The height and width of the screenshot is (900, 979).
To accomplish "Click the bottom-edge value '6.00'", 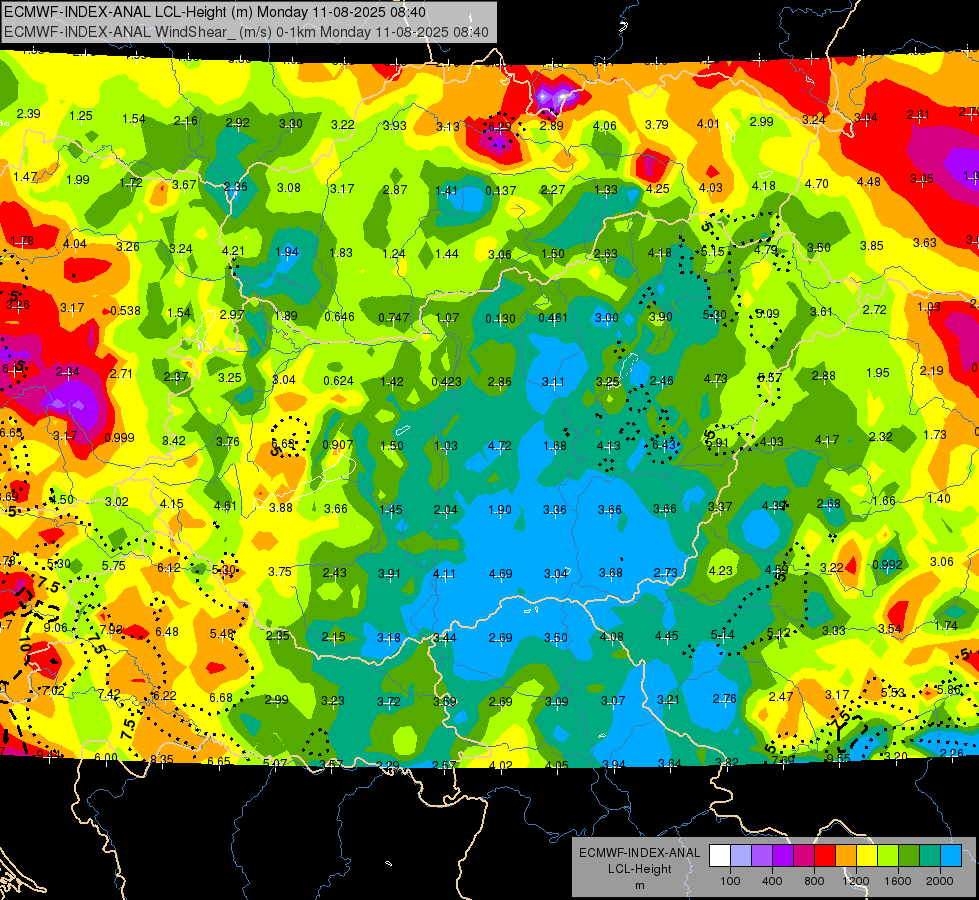I will (x=106, y=758).
